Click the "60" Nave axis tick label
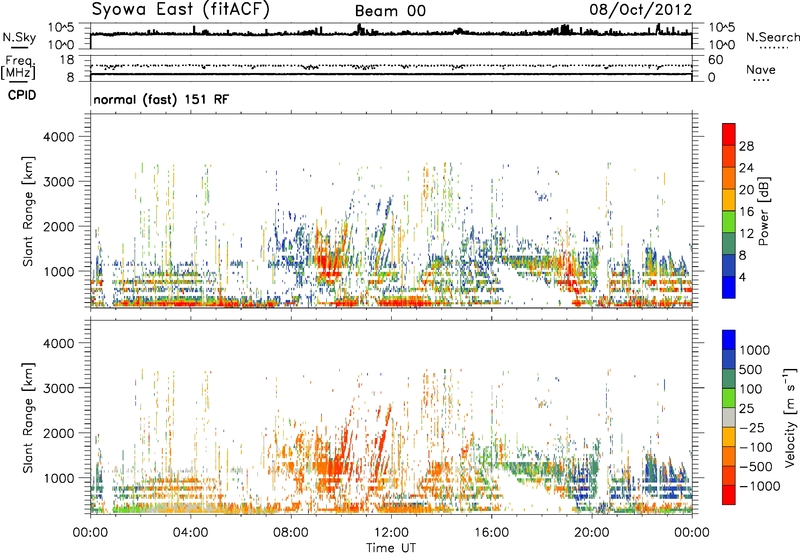The image size is (800, 554). [715, 60]
